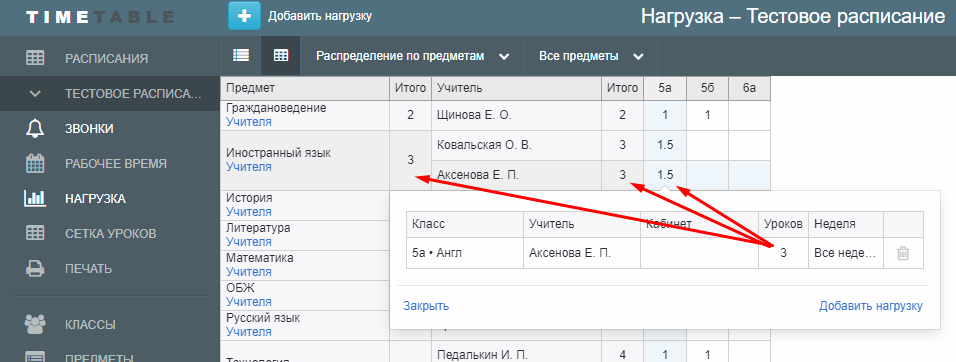The width and height of the screenshot is (956, 362).
Task: Click the Русский язык subject name
Action: click(263, 318)
